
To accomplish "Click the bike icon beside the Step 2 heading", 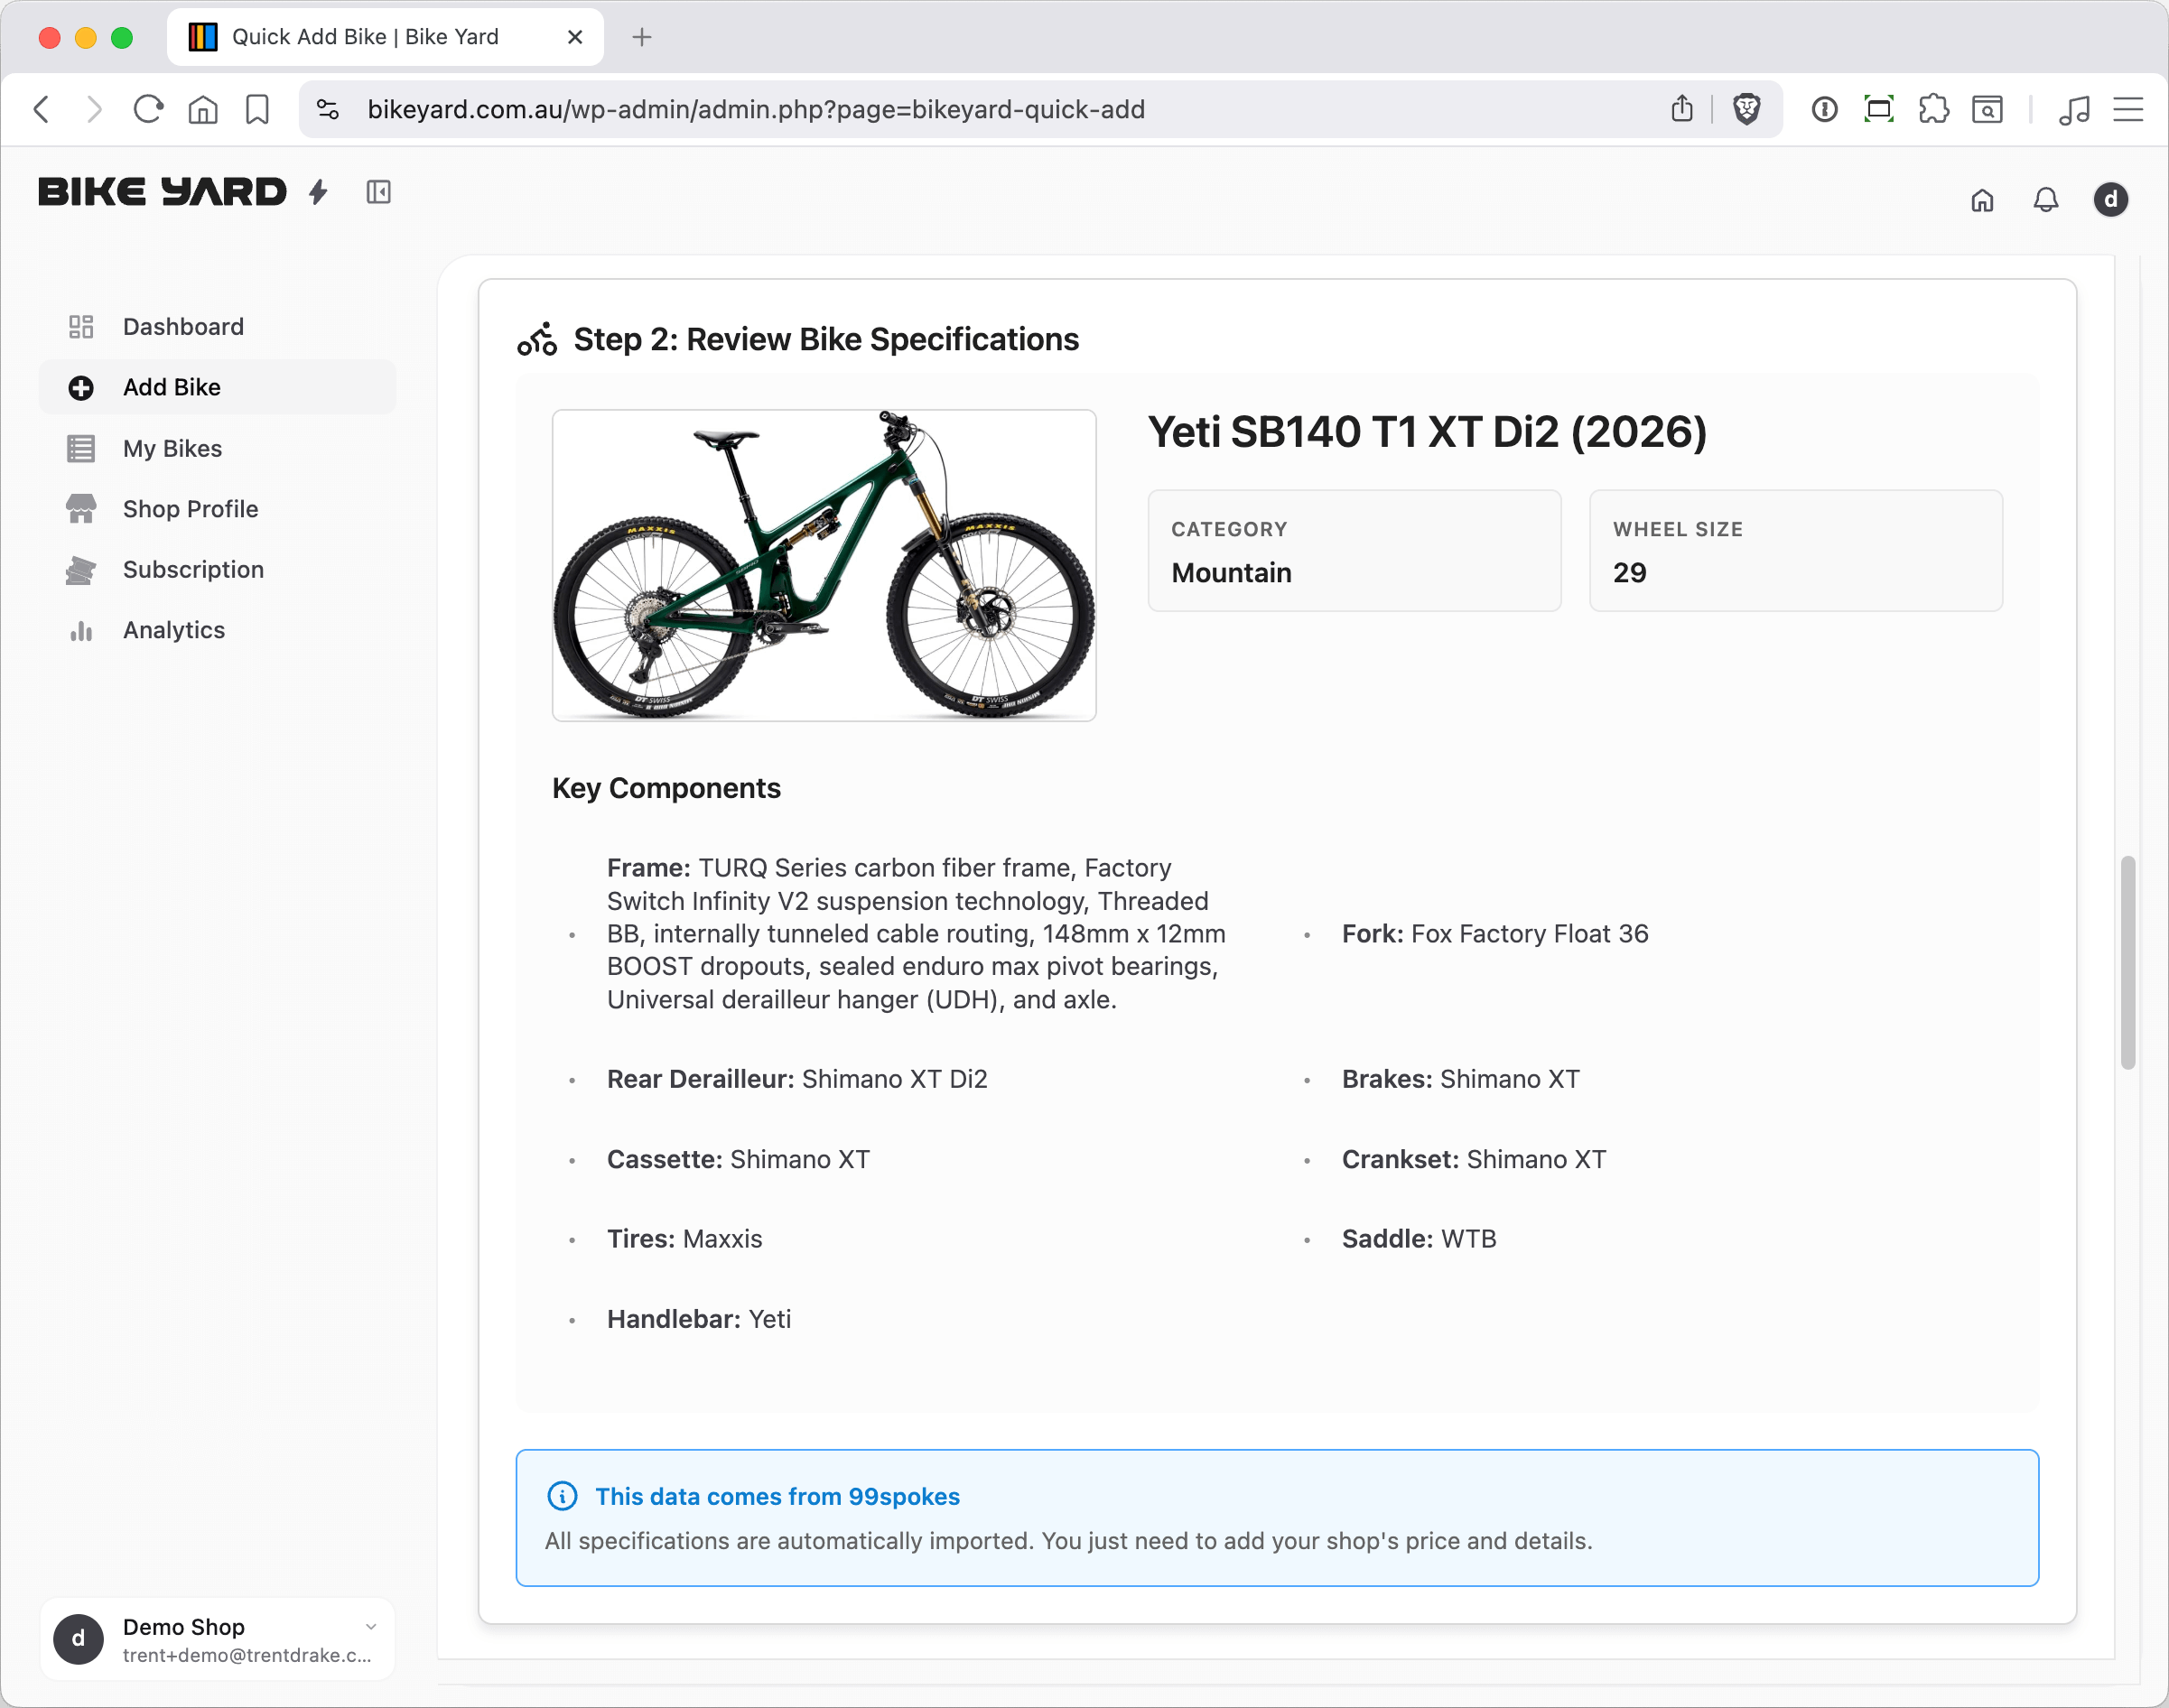I will pyautogui.click(x=537, y=339).
